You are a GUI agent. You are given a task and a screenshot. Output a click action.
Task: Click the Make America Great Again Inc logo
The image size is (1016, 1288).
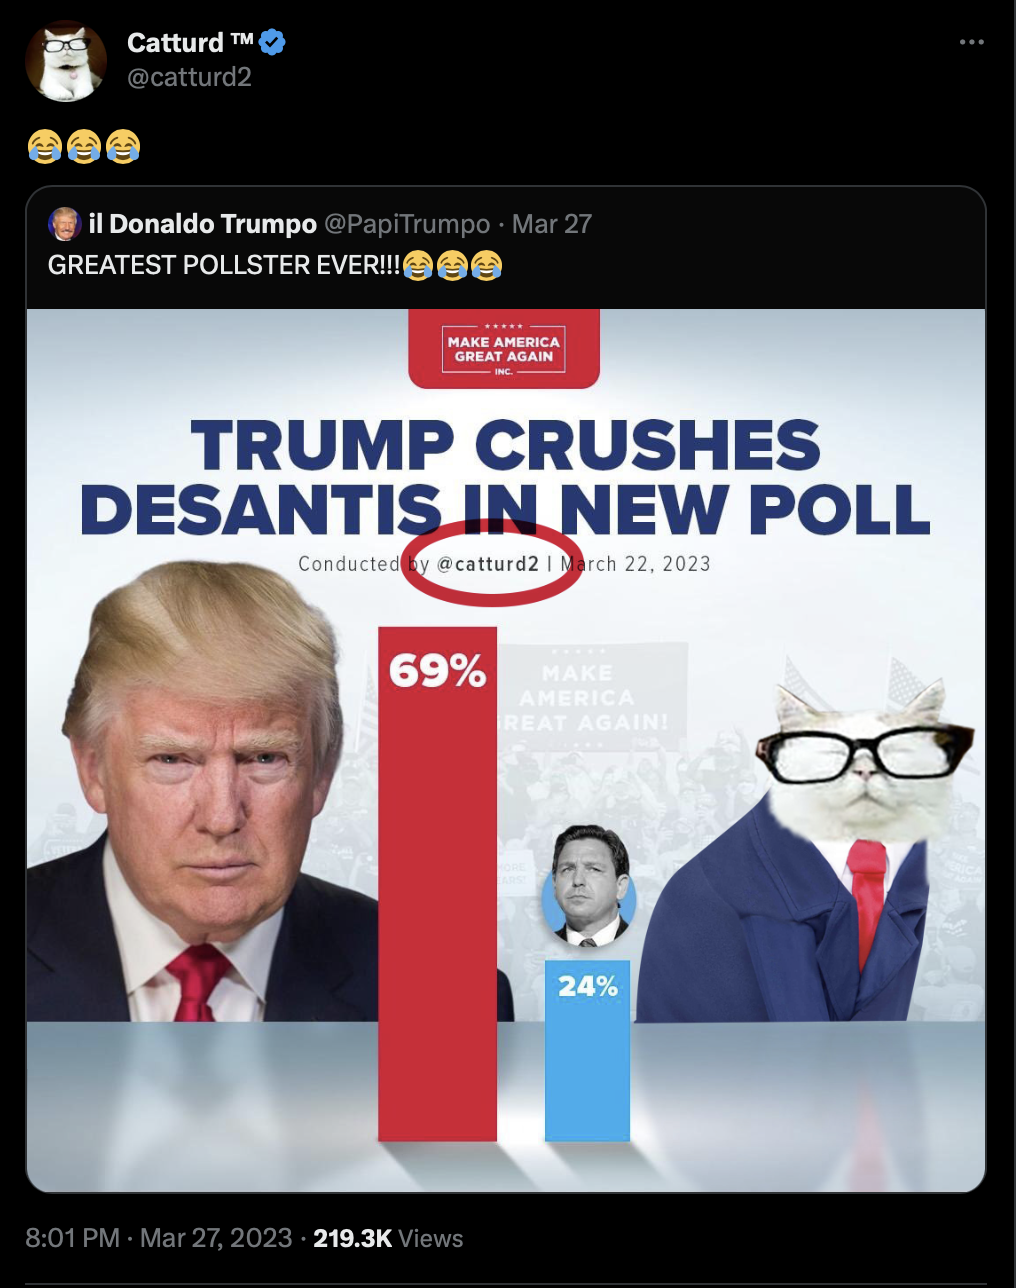click(504, 349)
